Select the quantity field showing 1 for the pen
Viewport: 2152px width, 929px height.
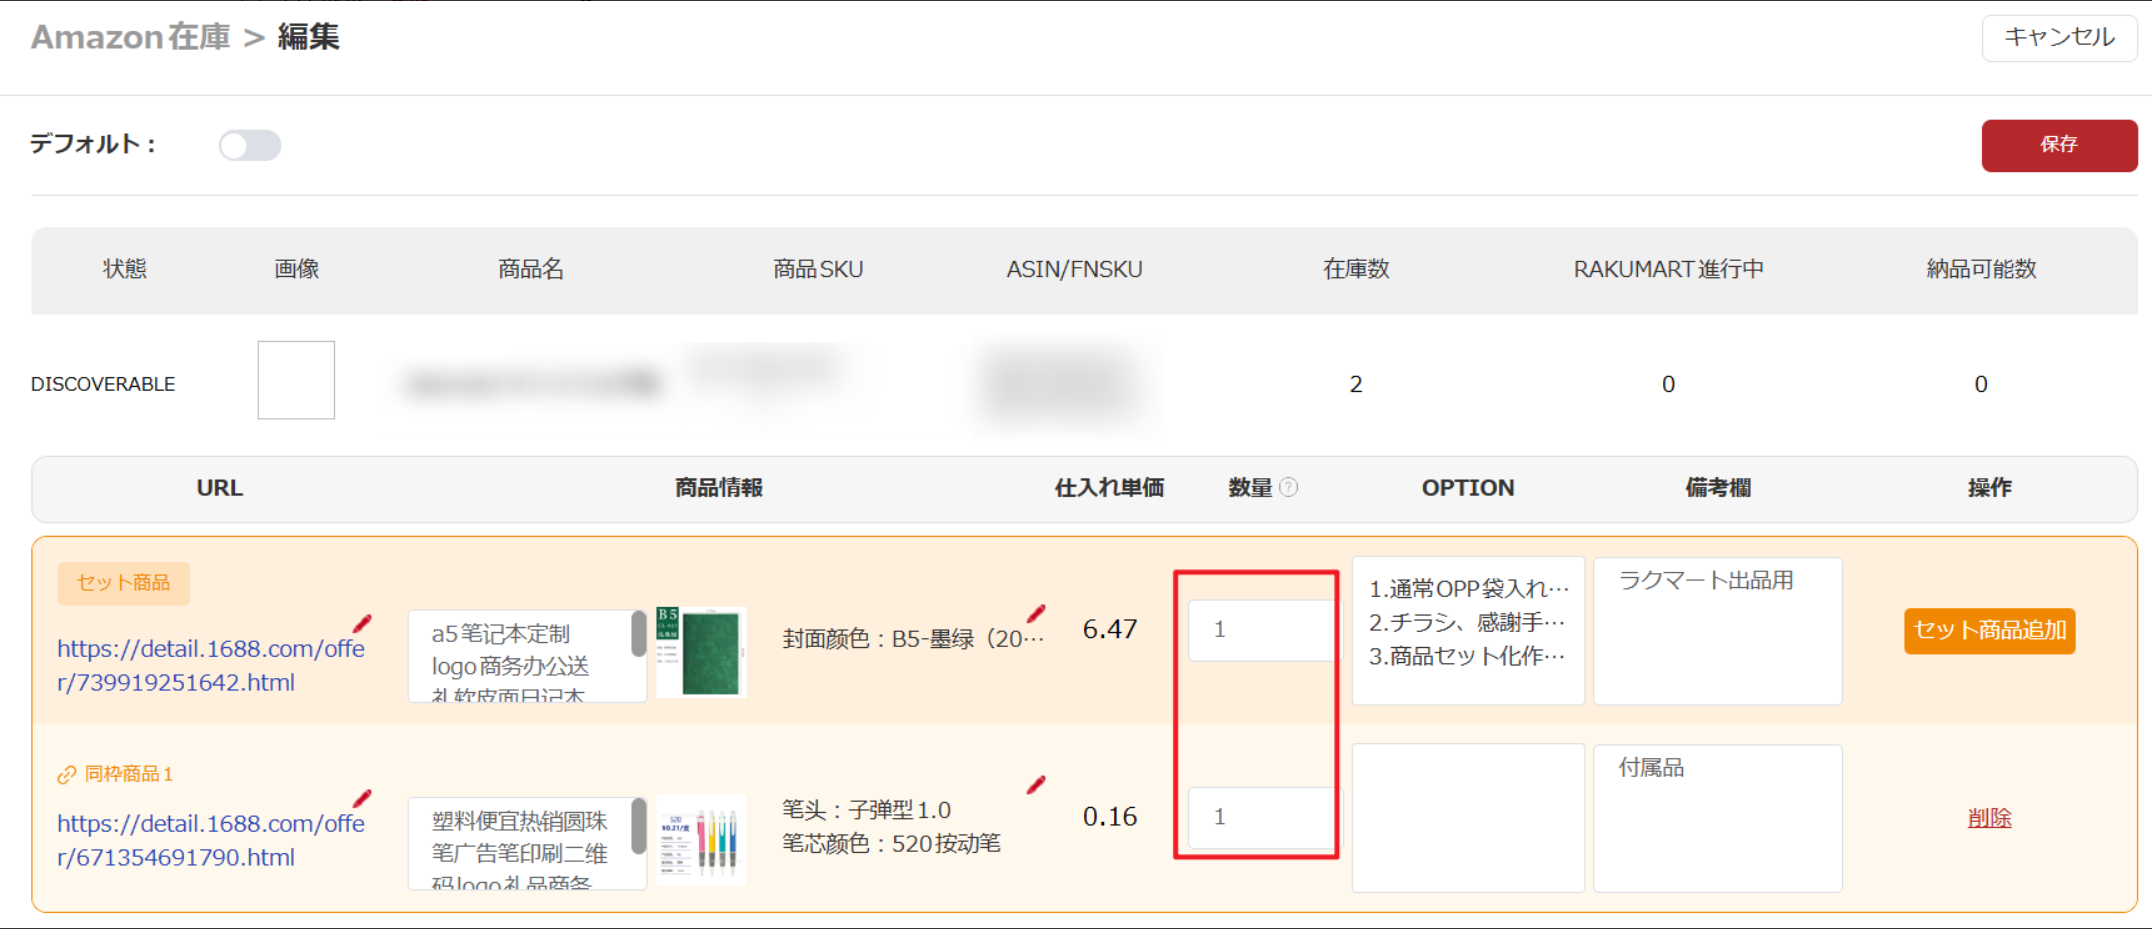[x=1259, y=817]
